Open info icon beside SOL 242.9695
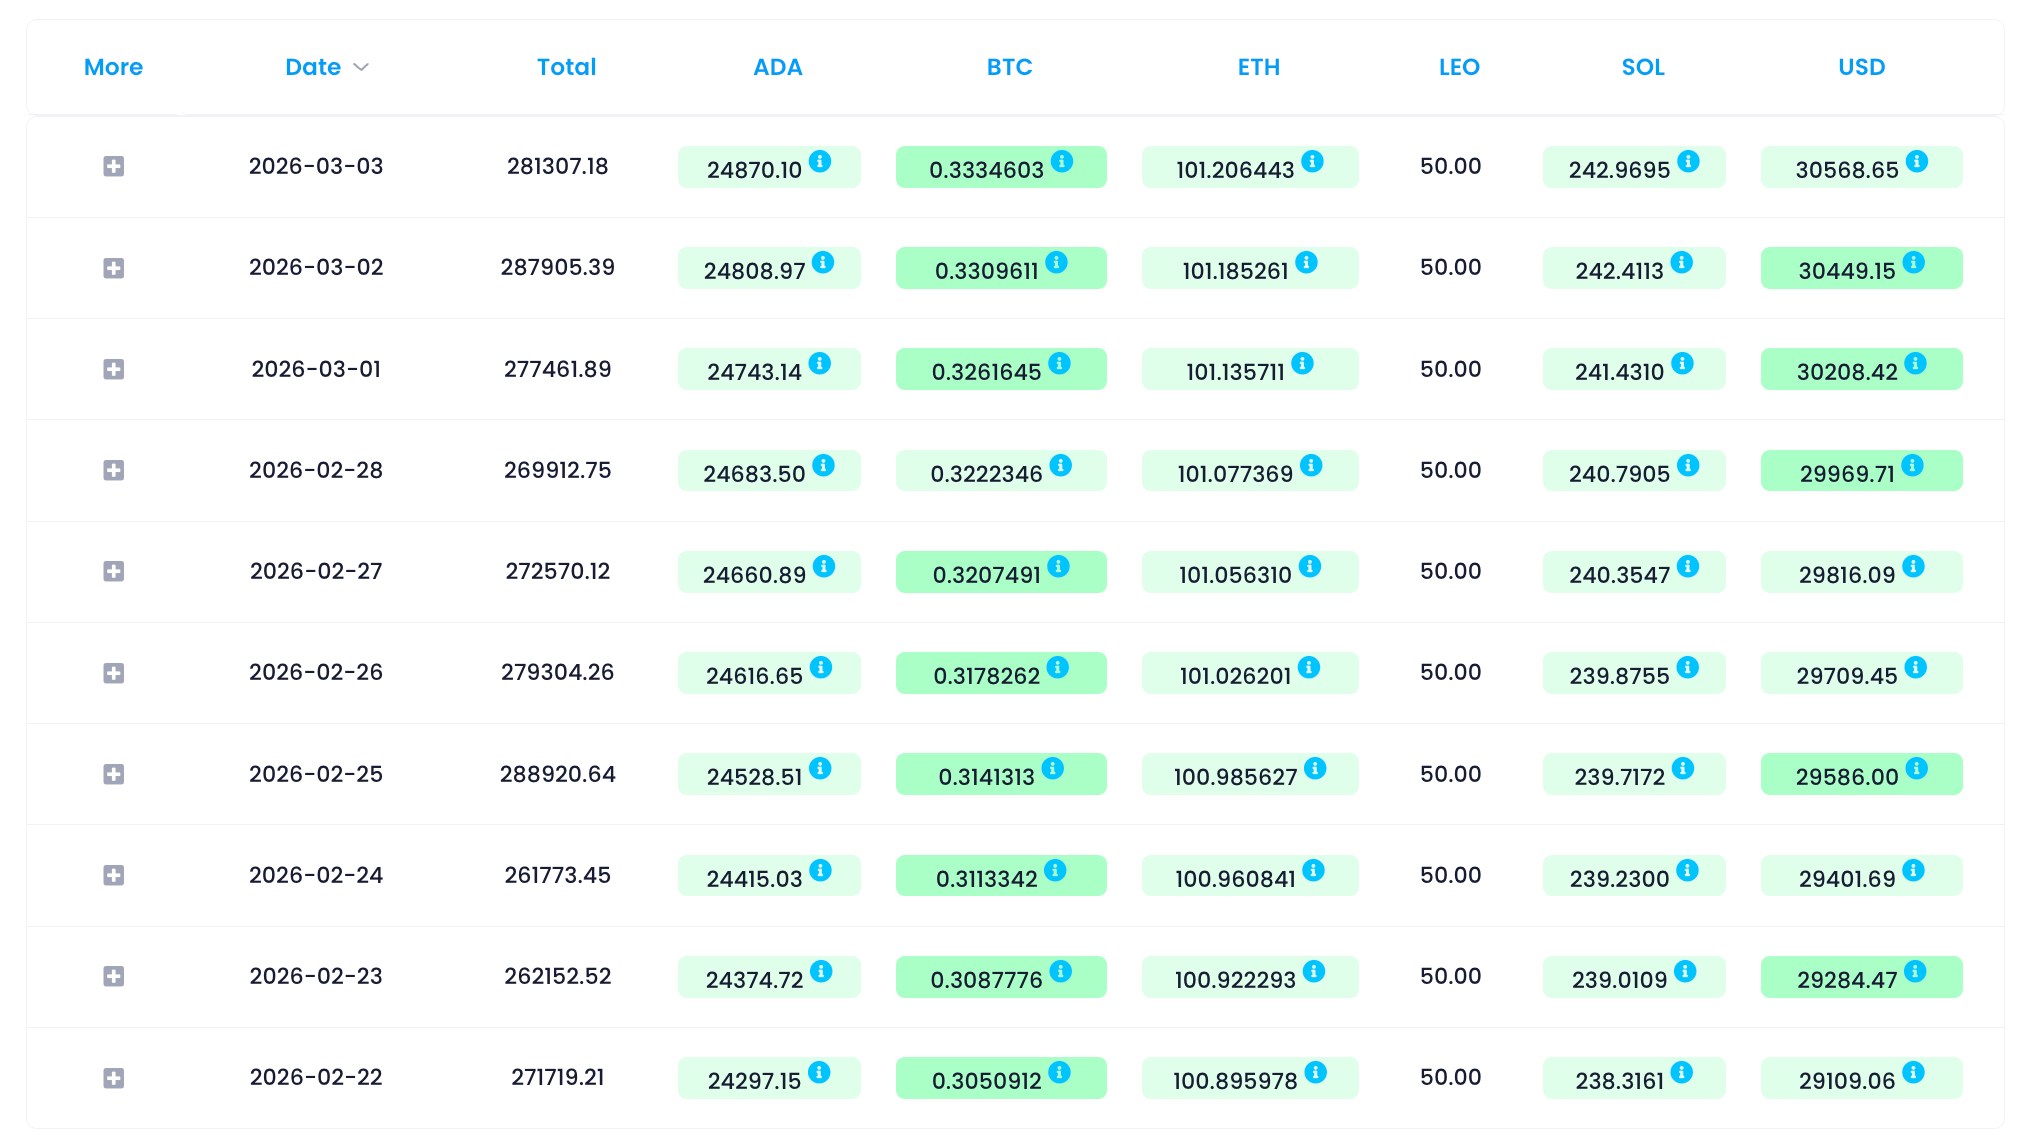This screenshot has height=1136, width=2039. tap(1688, 161)
